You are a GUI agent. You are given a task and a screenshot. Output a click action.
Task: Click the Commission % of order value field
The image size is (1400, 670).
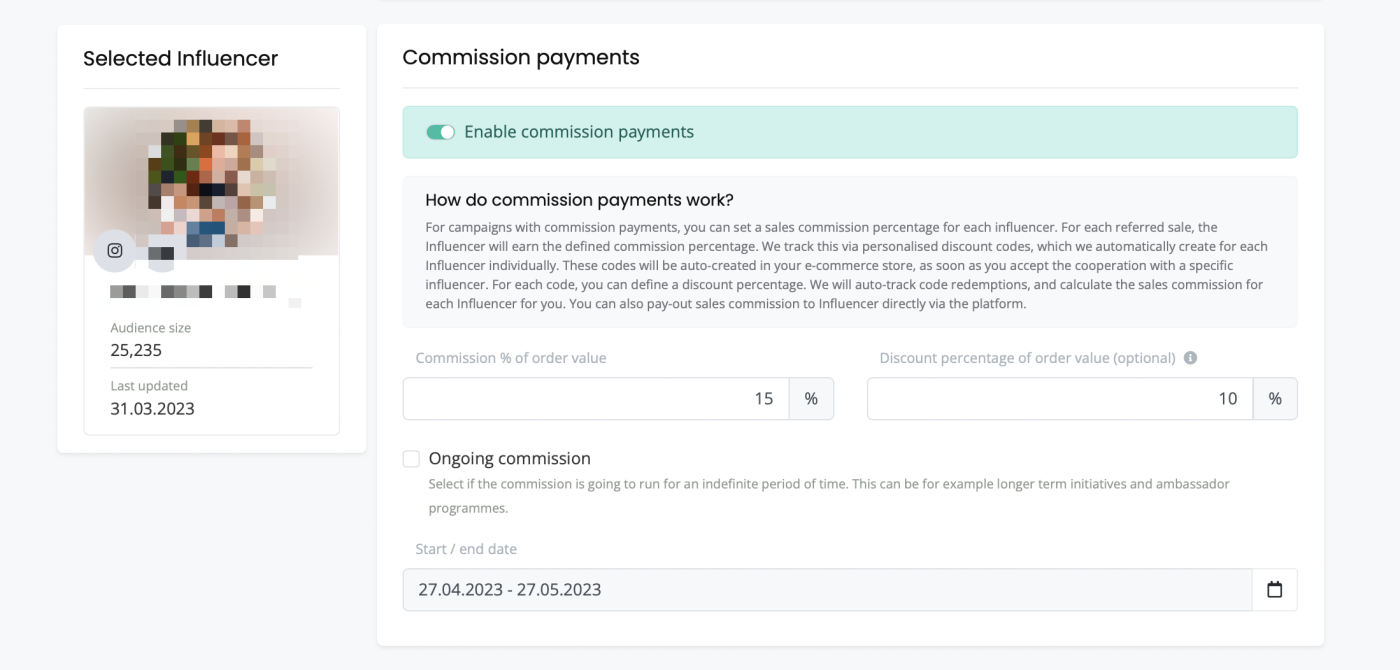click(x=596, y=399)
